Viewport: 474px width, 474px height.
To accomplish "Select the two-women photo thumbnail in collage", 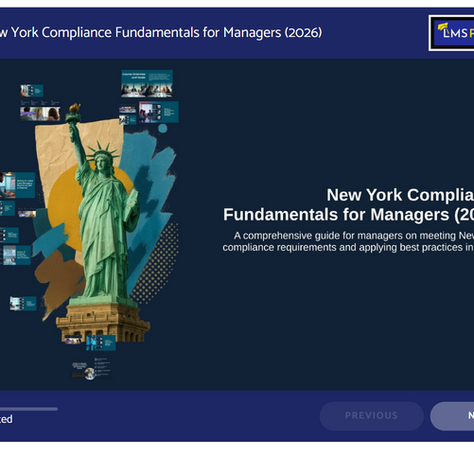I will point(40,114).
